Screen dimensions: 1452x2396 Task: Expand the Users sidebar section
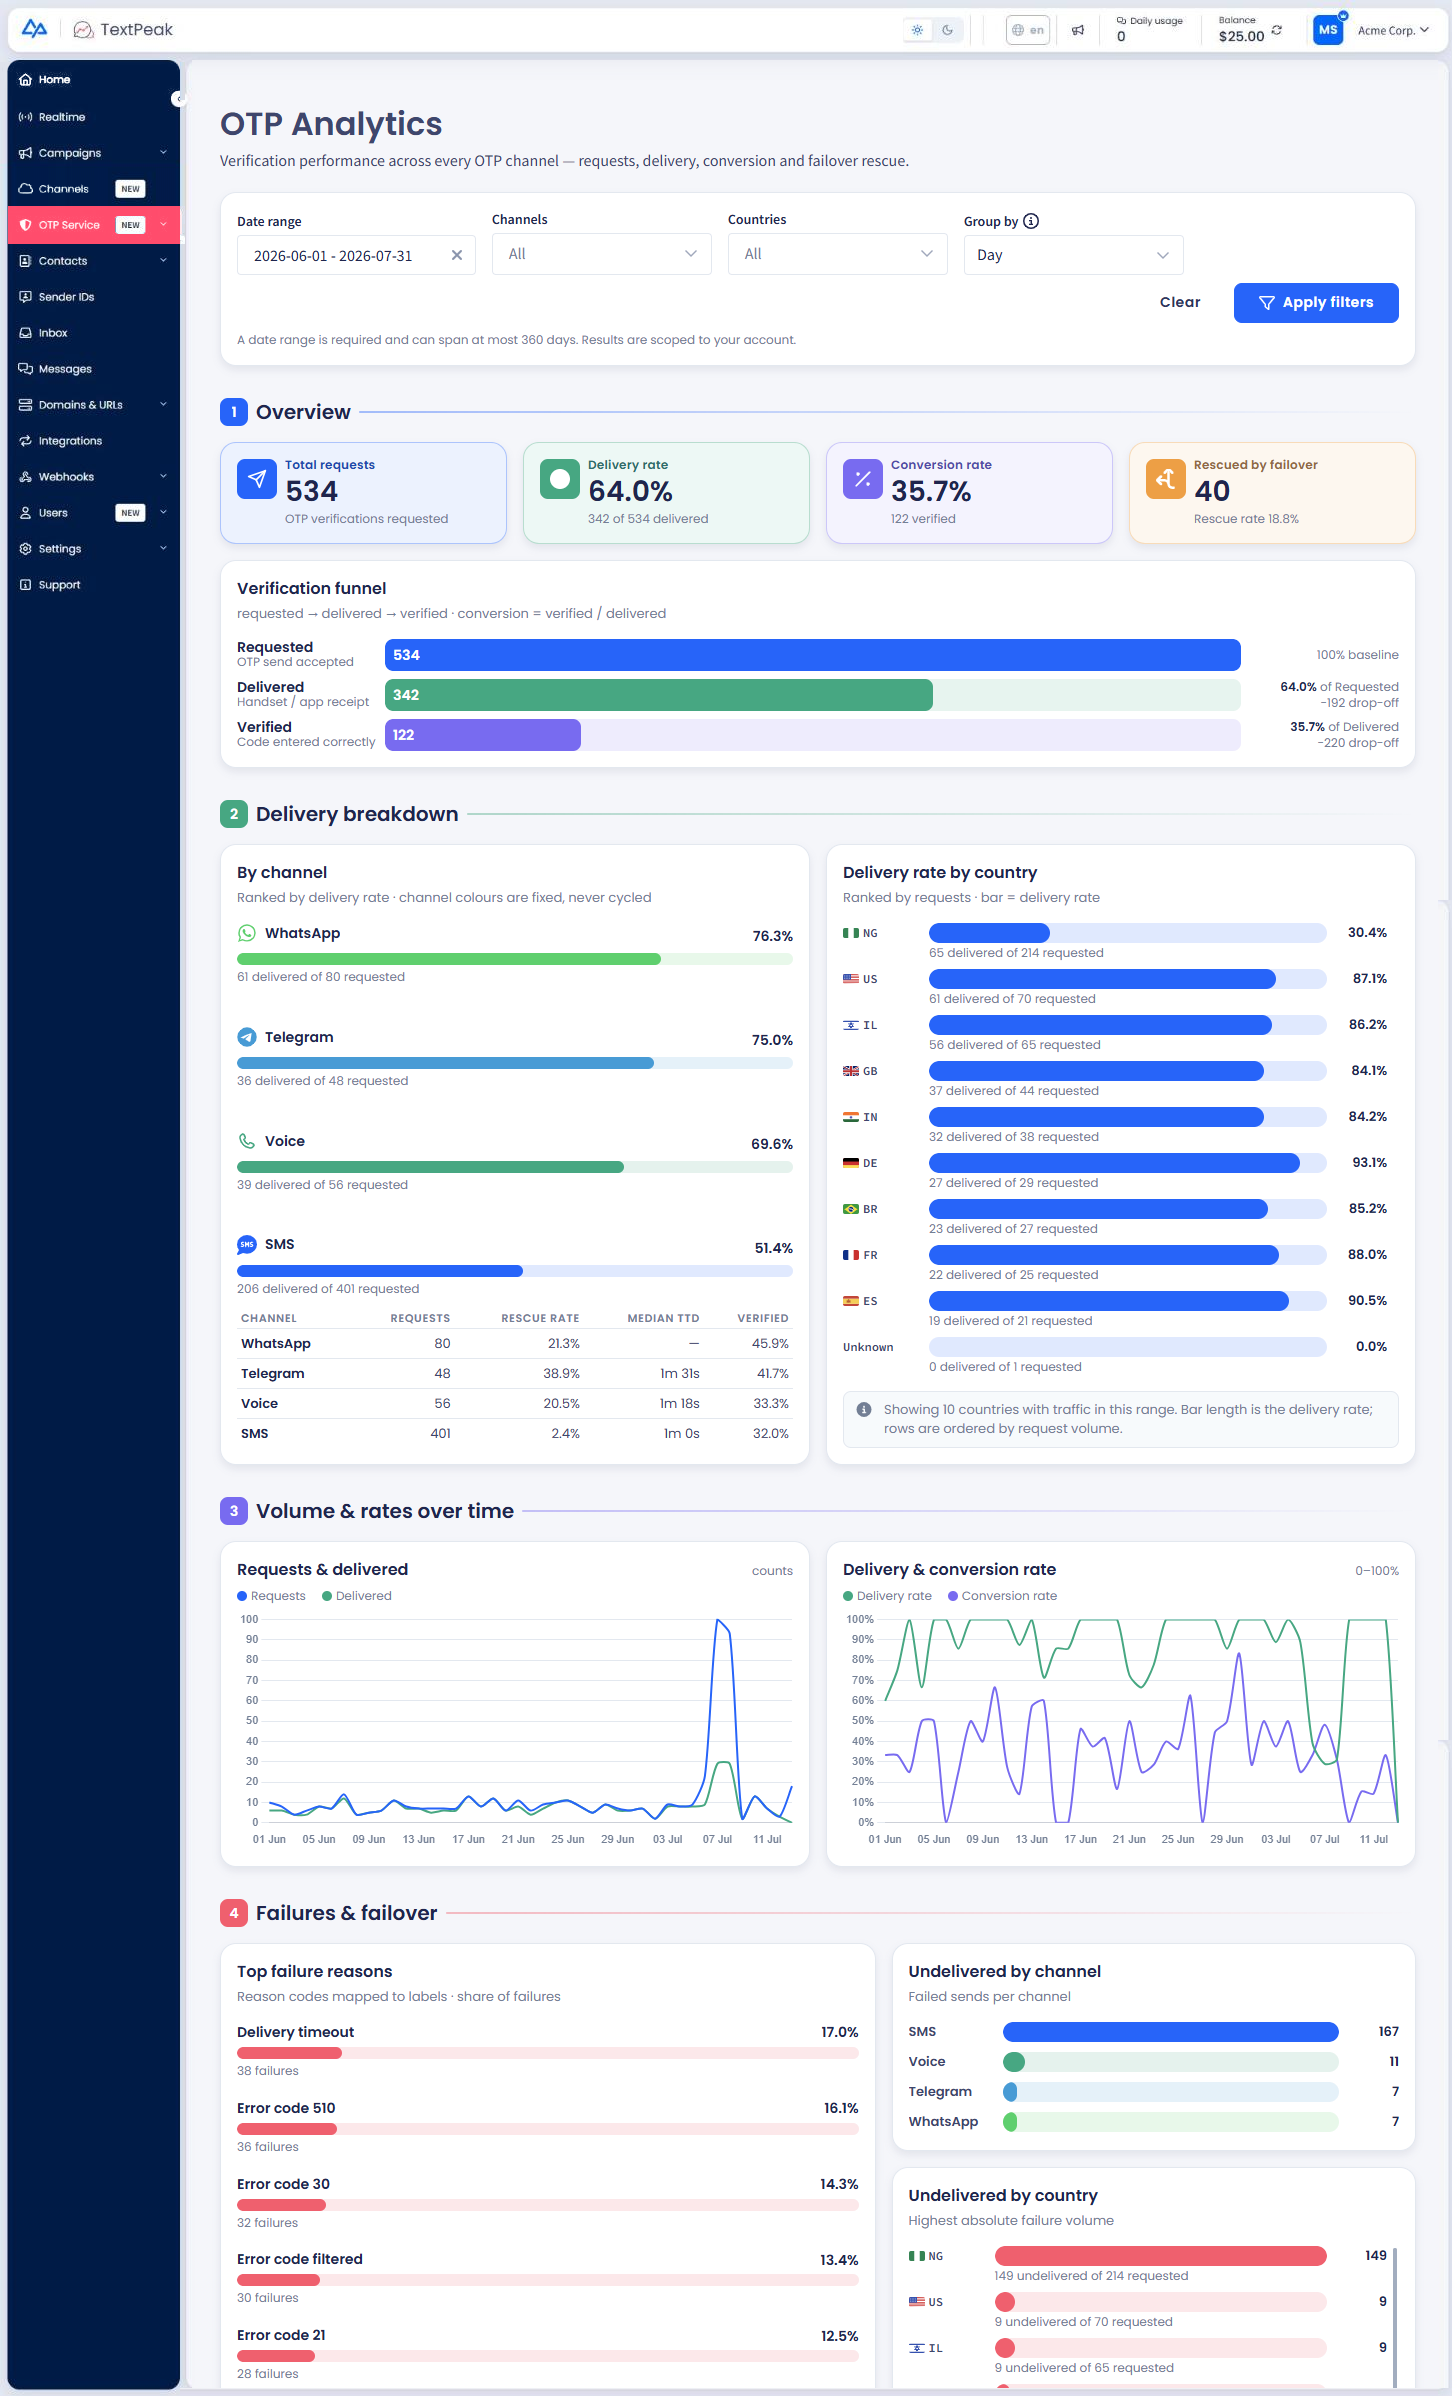pyautogui.click(x=94, y=513)
